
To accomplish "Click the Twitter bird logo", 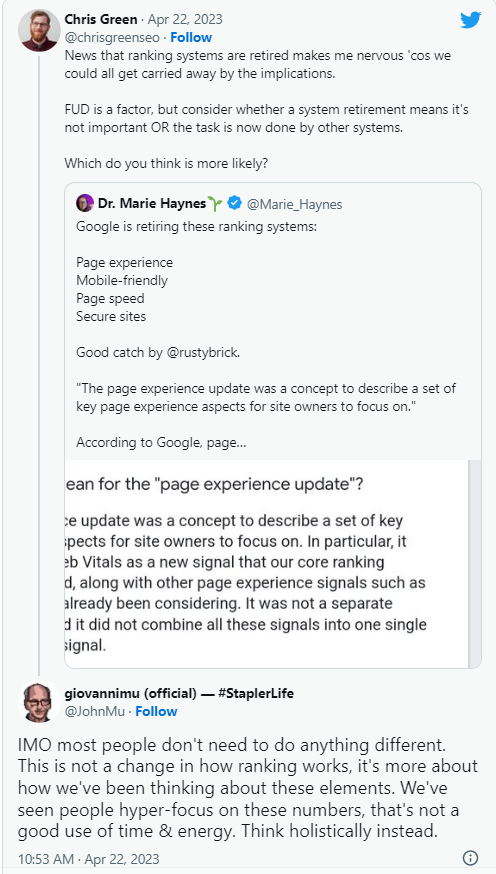I will click(470, 20).
